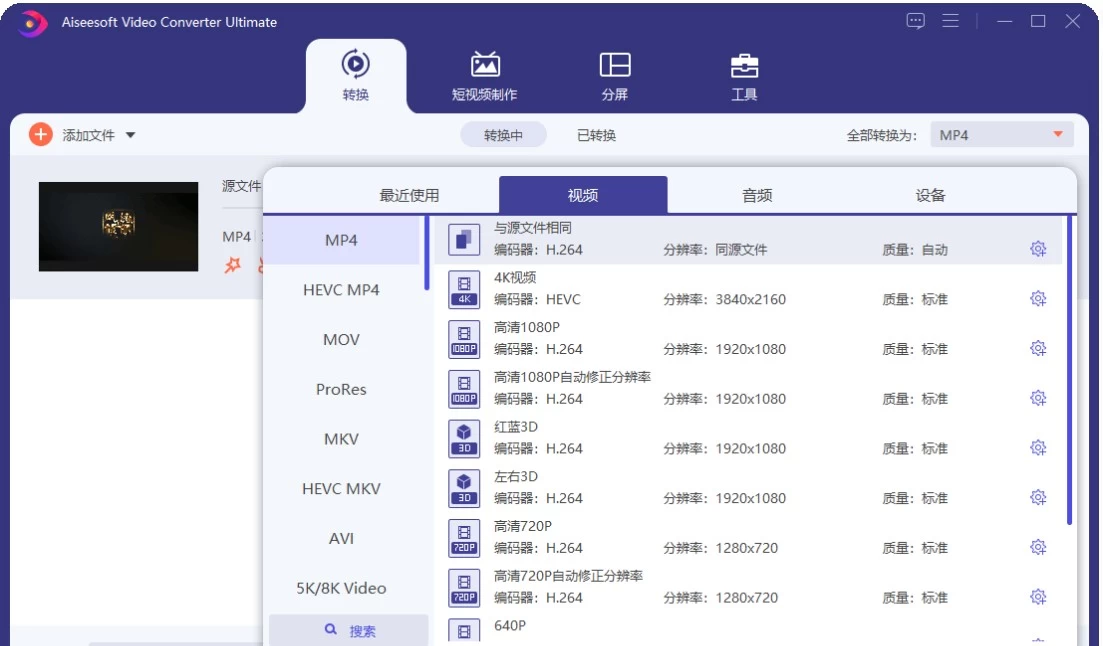Open the MP4 dropdown arrow at top right

click(1059, 135)
